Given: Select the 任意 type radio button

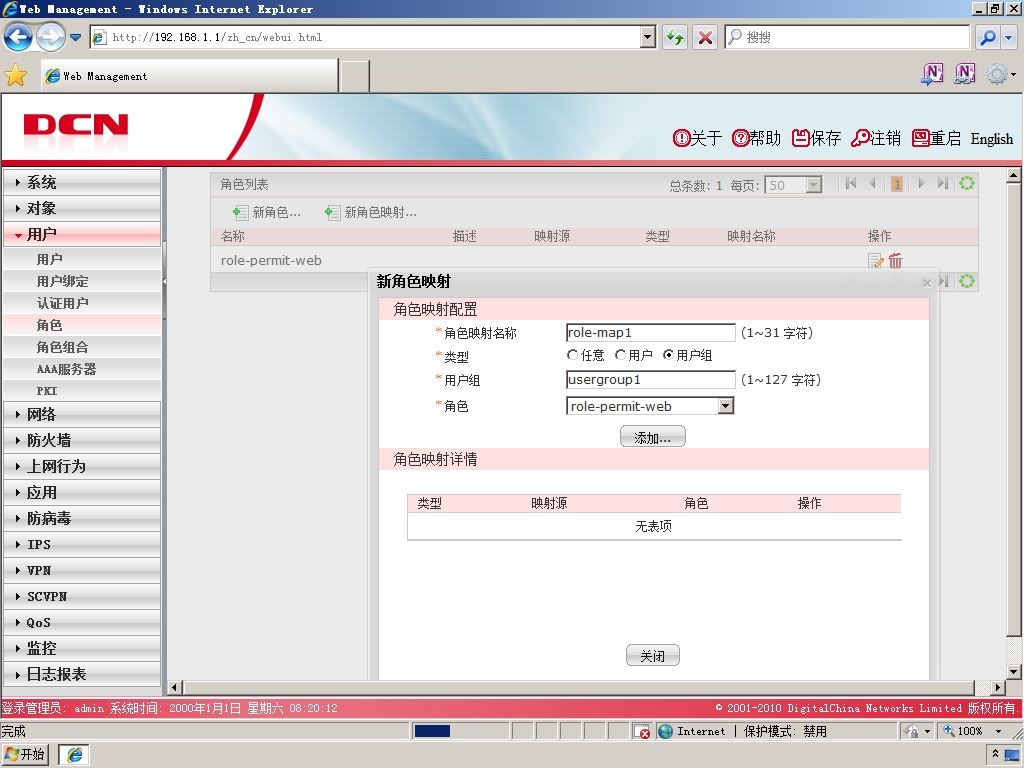Looking at the screenshot, I should coord(572,355).
